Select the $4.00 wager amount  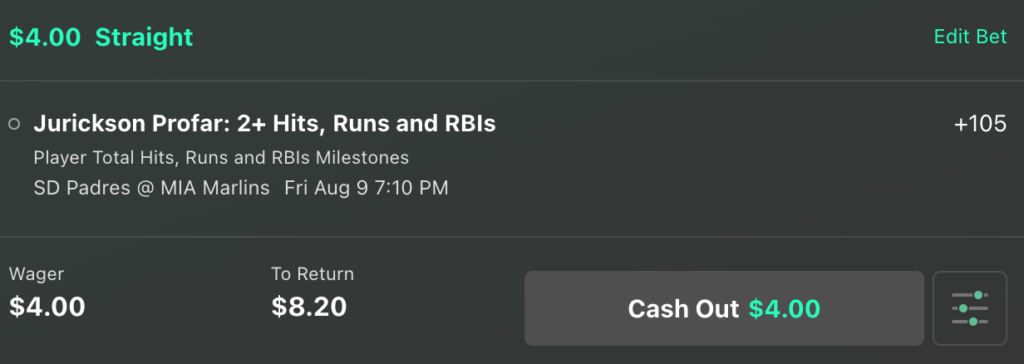(x=47, y=307)
